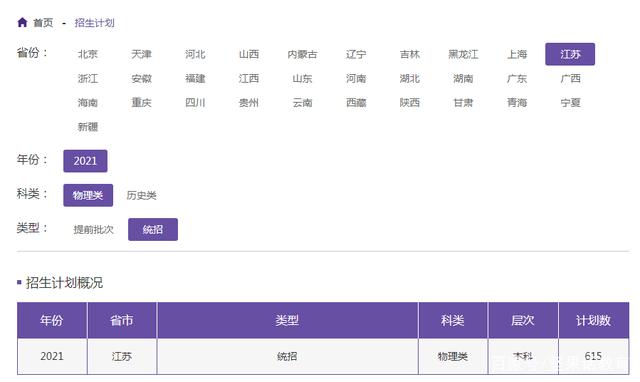Select province 河南
This screenshot has height=382, width=640.
tap(356, 78)
